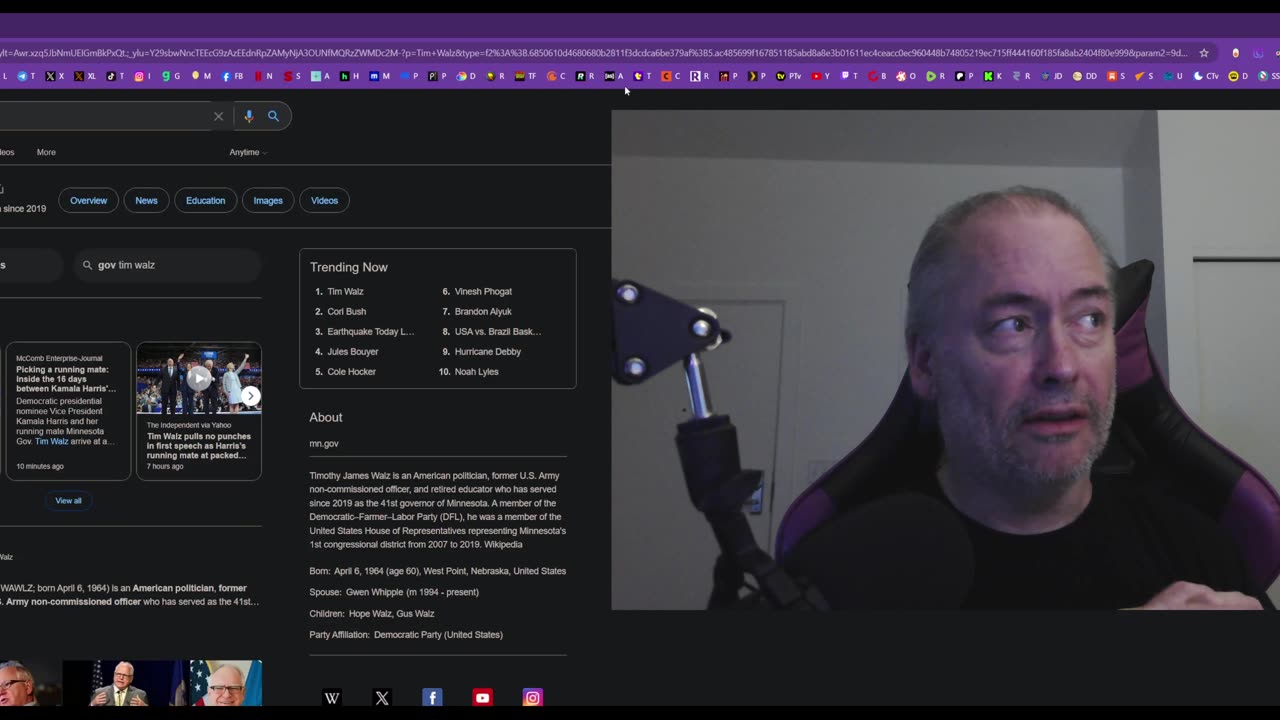Open the Twitch 'T' bookmark
The width and height of the screenshot is (1280, 720).
pyautogui.click(x=849, y=76)
